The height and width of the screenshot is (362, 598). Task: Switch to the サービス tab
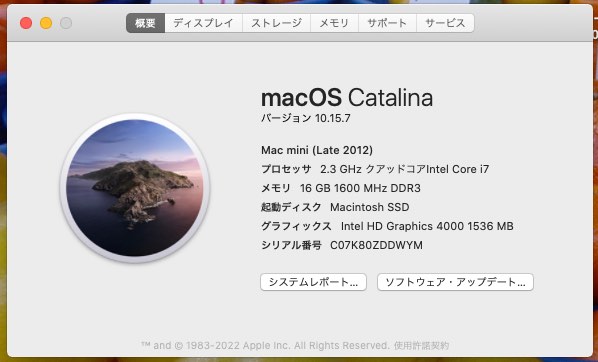[x=445, y=23]
